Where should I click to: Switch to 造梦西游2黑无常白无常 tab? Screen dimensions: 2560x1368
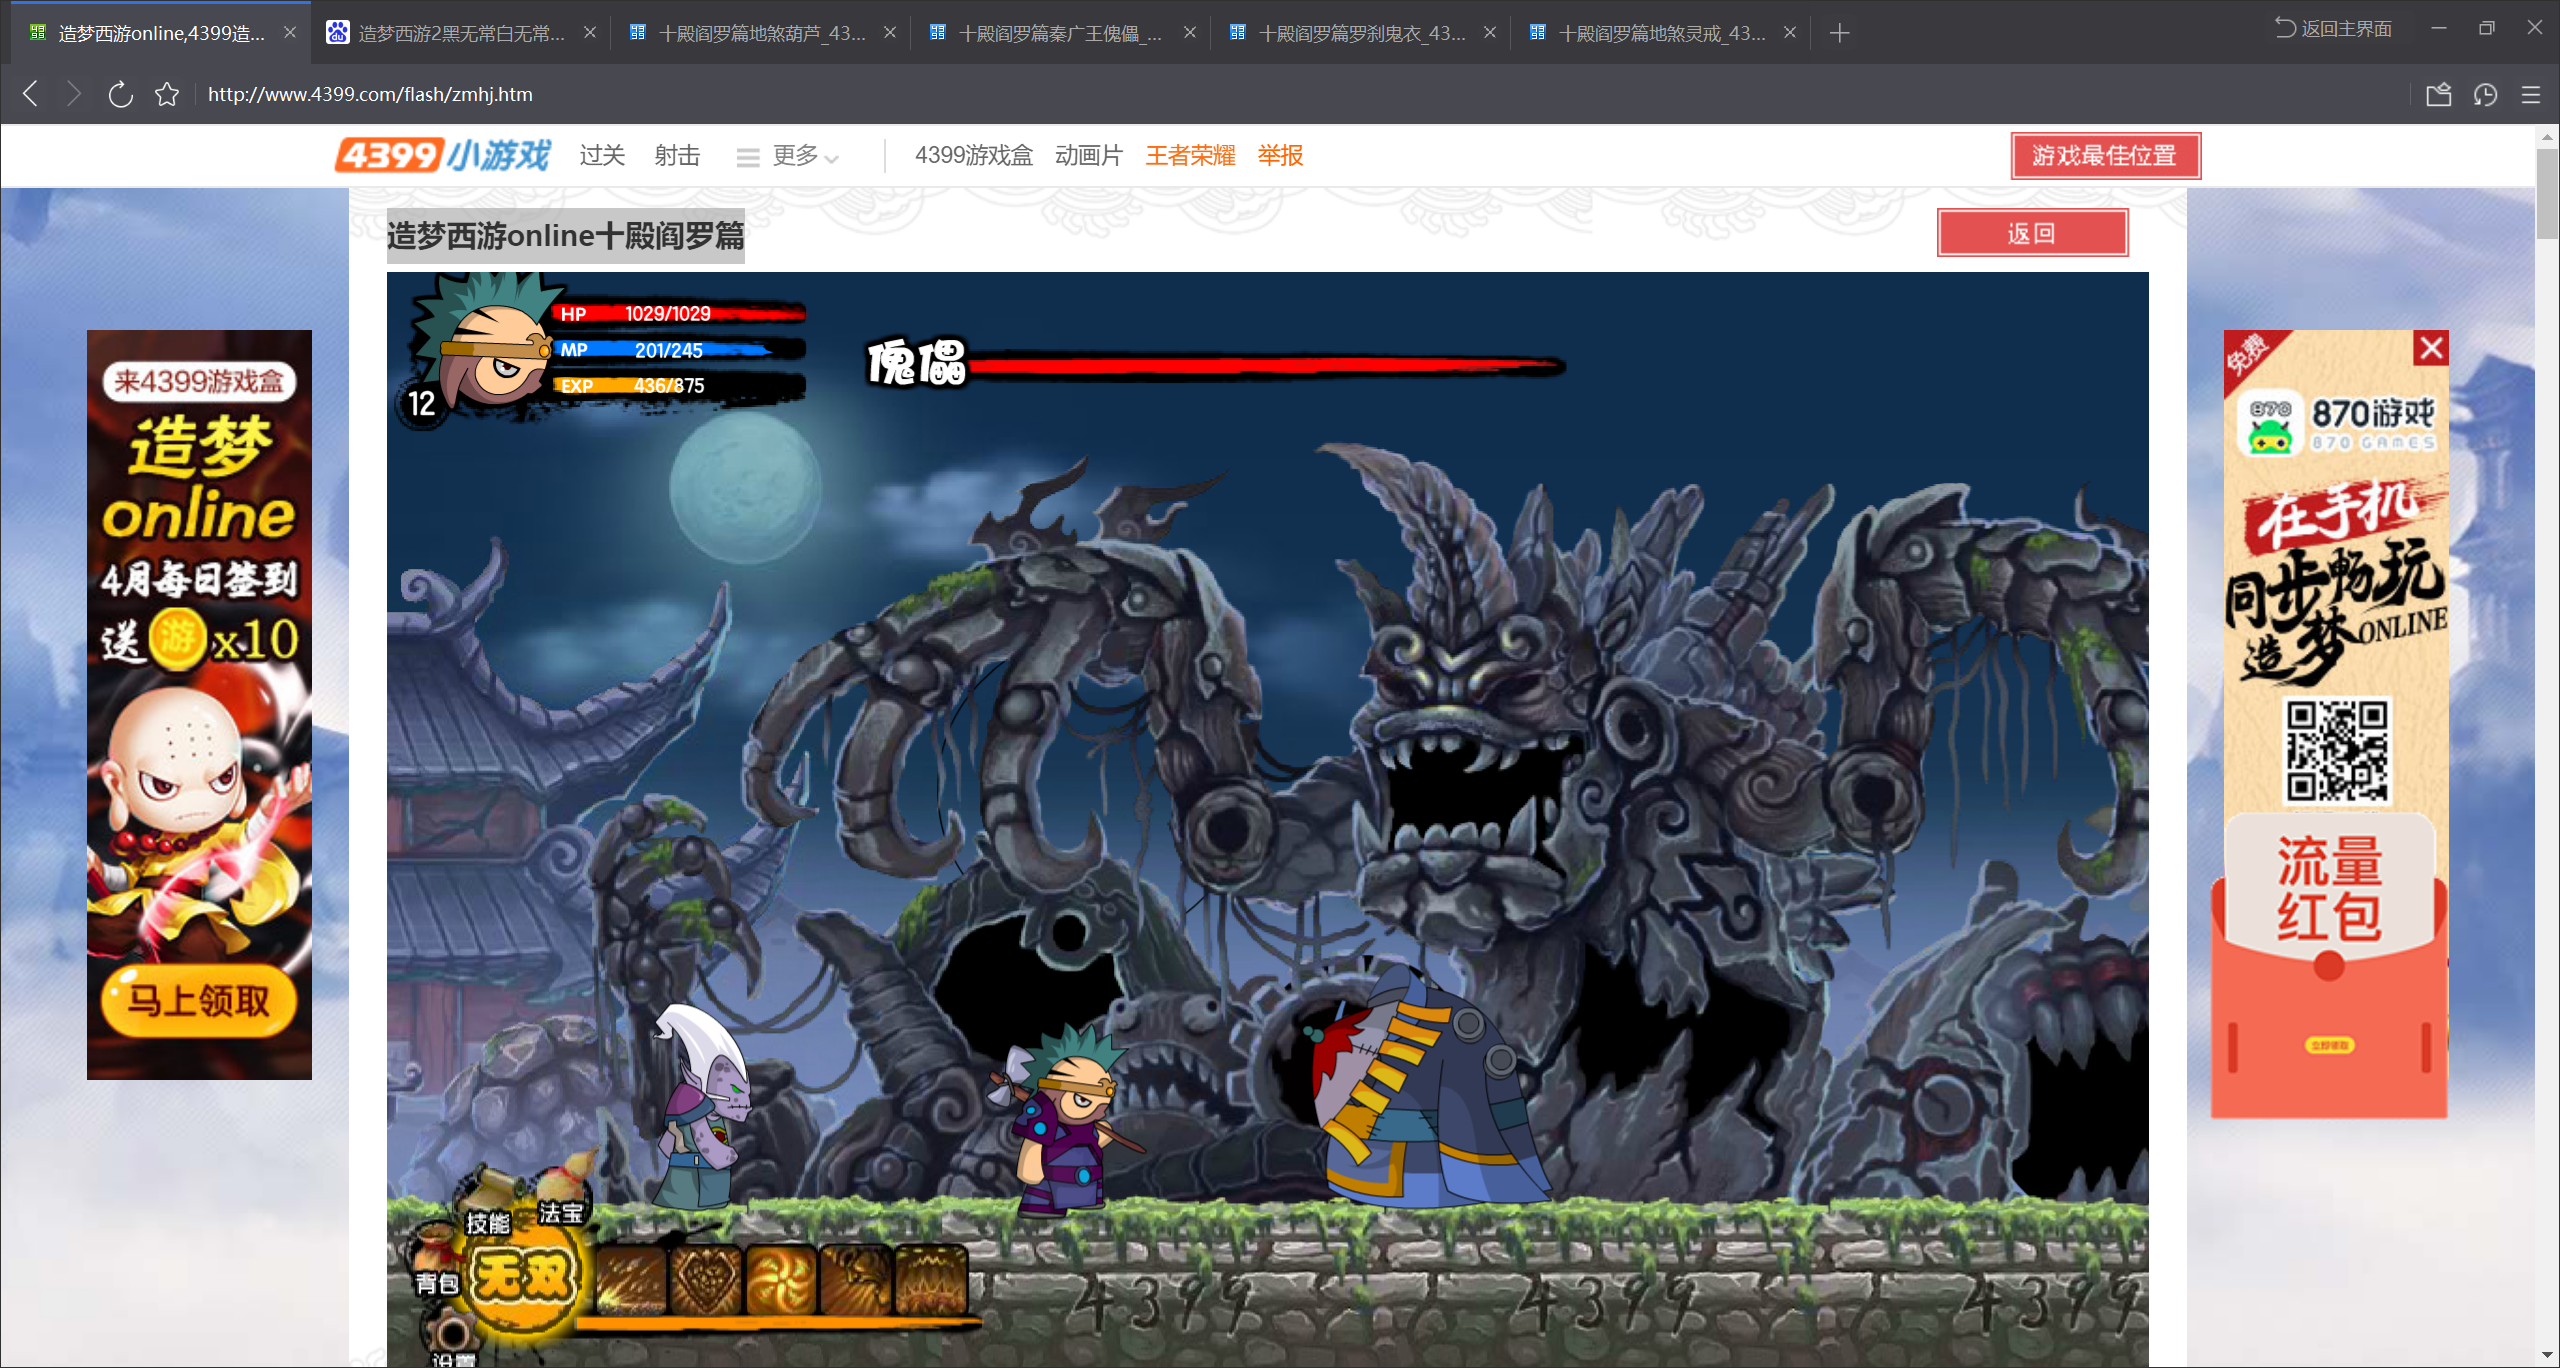point(460,33)
